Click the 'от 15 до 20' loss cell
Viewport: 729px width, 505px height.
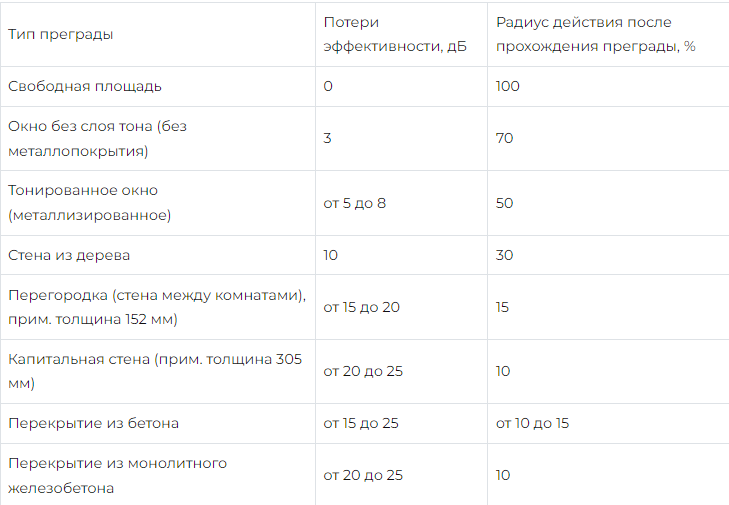361,307
